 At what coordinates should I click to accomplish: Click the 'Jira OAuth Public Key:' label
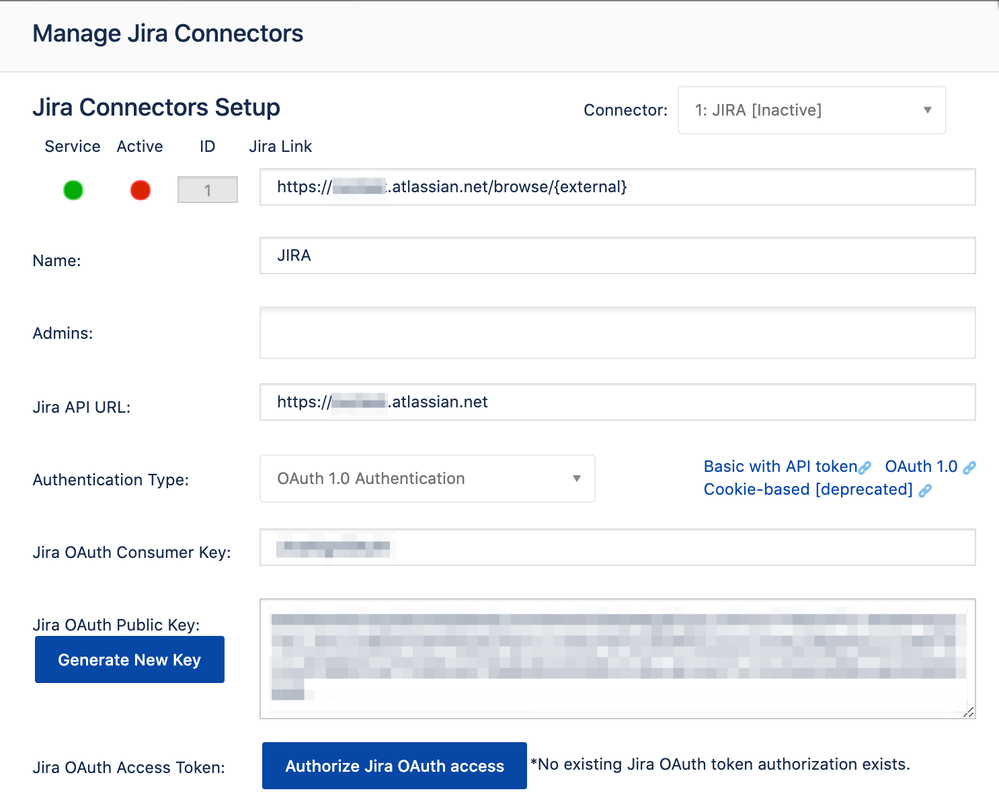pos(116,624)
